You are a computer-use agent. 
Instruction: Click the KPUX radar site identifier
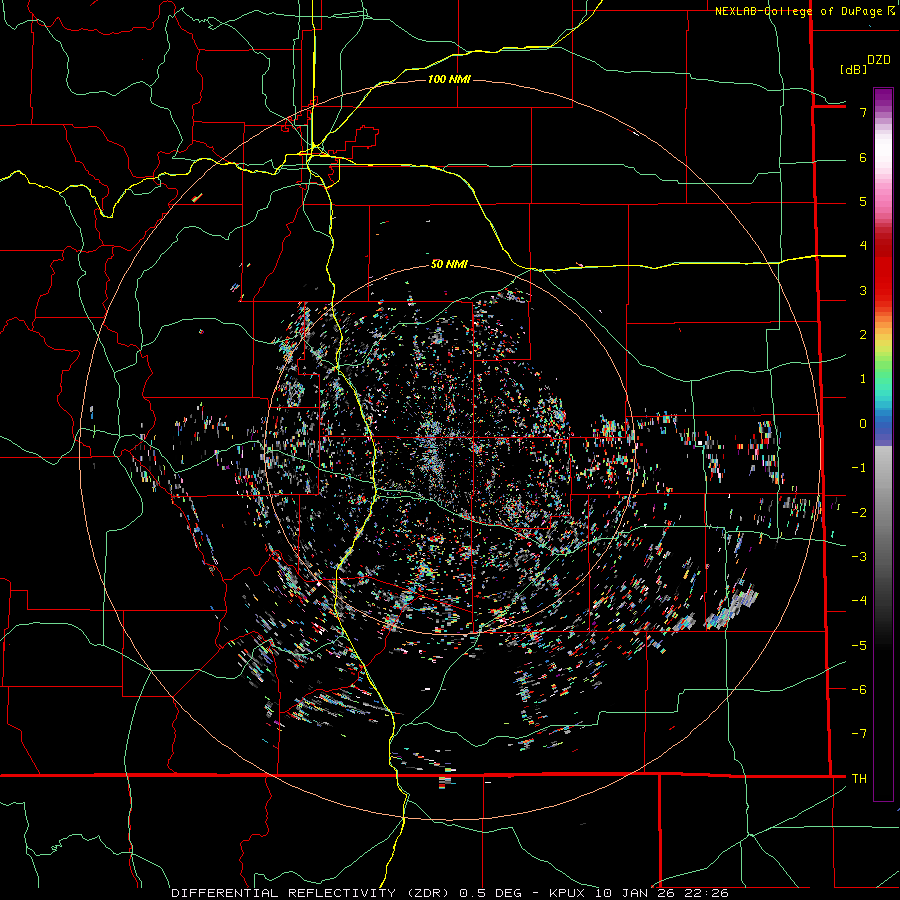pos(569,893)
